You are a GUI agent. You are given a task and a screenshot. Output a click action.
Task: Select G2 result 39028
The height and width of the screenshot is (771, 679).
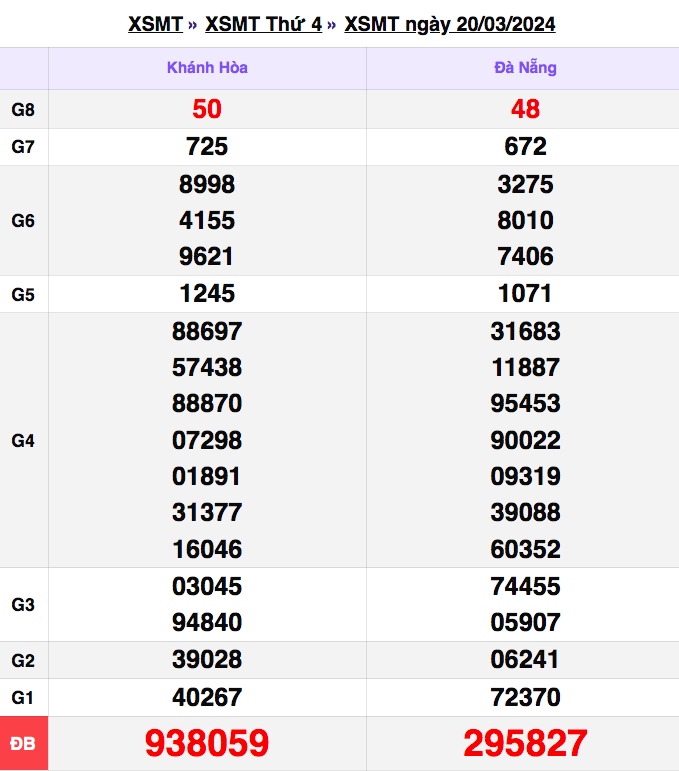207,659
